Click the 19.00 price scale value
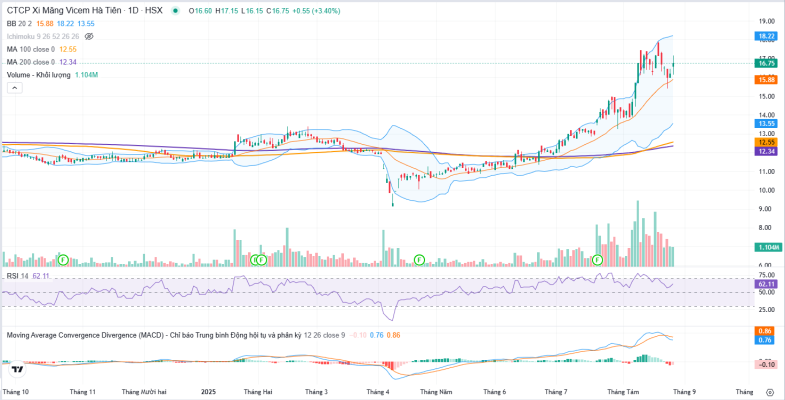The height and width of the screenshot is (400, 785). (766, 22)
